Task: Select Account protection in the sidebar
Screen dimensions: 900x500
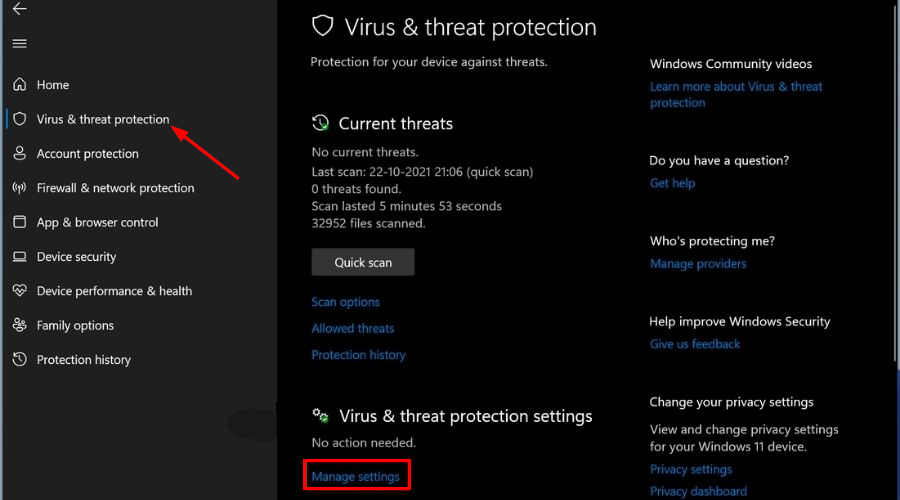Action: (88, 154)
